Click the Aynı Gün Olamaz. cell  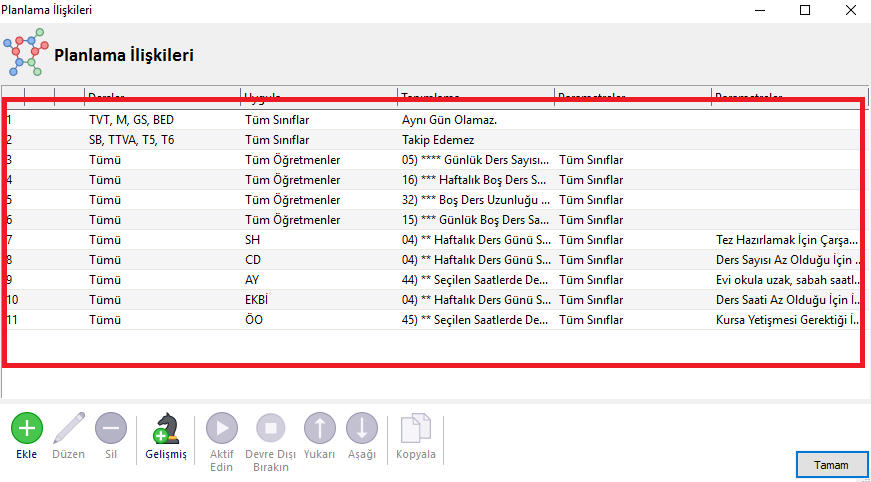[x=449, y=120]
